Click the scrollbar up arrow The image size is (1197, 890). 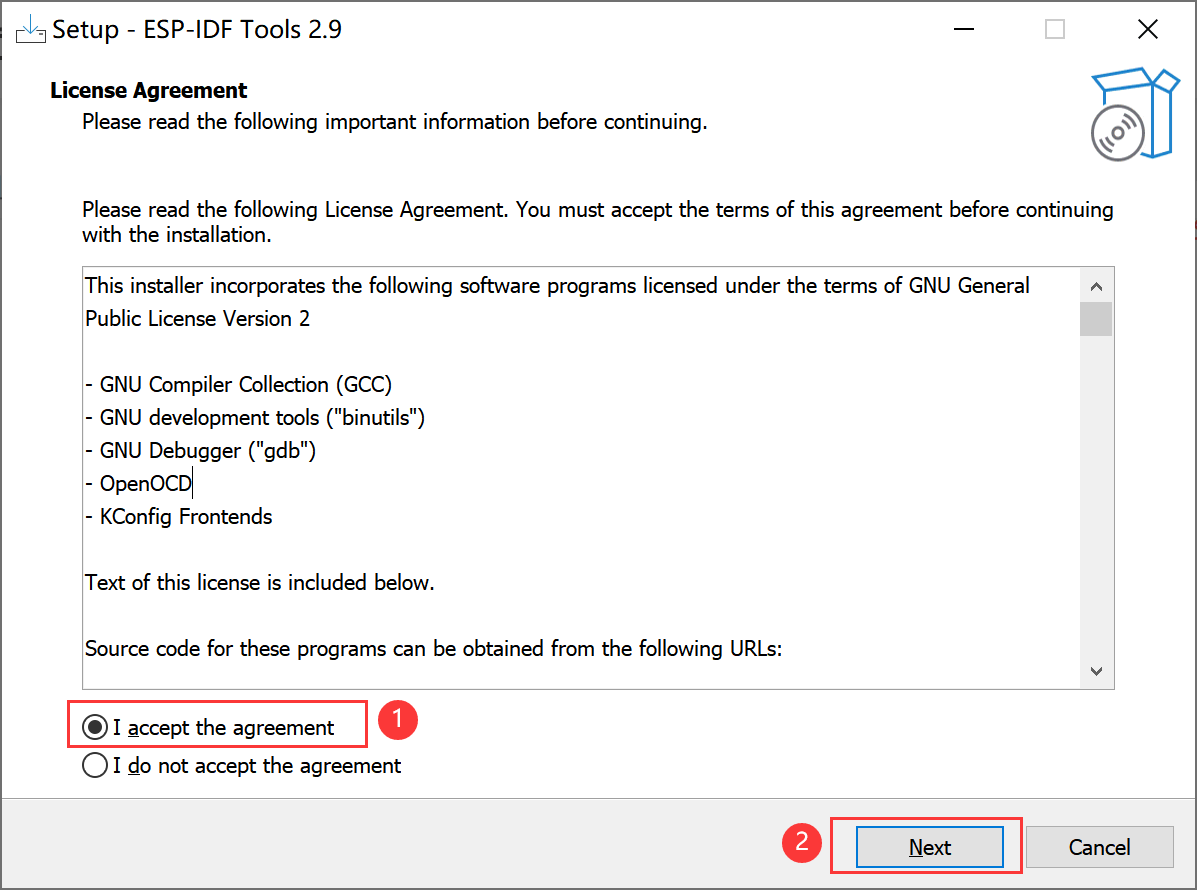click(x=1096, y=285)
